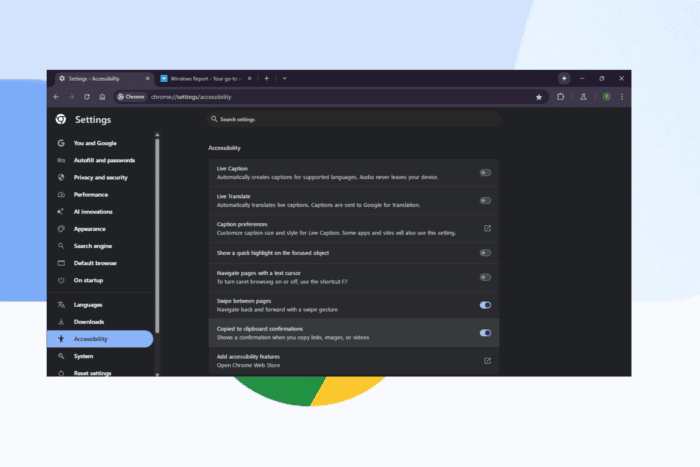Open Privacy and security settings

tap(100, 177)
